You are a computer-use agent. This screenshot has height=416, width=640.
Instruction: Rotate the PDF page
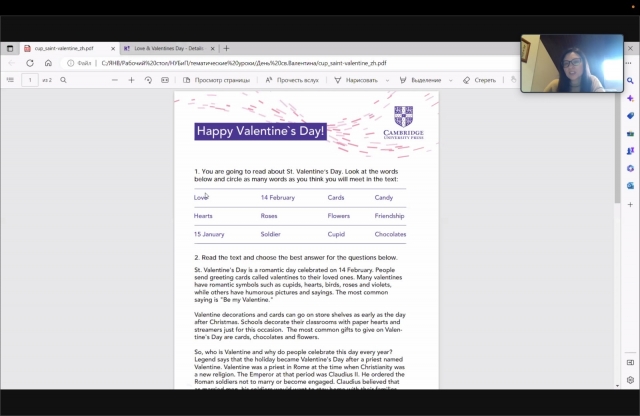[x=148, y=80]
